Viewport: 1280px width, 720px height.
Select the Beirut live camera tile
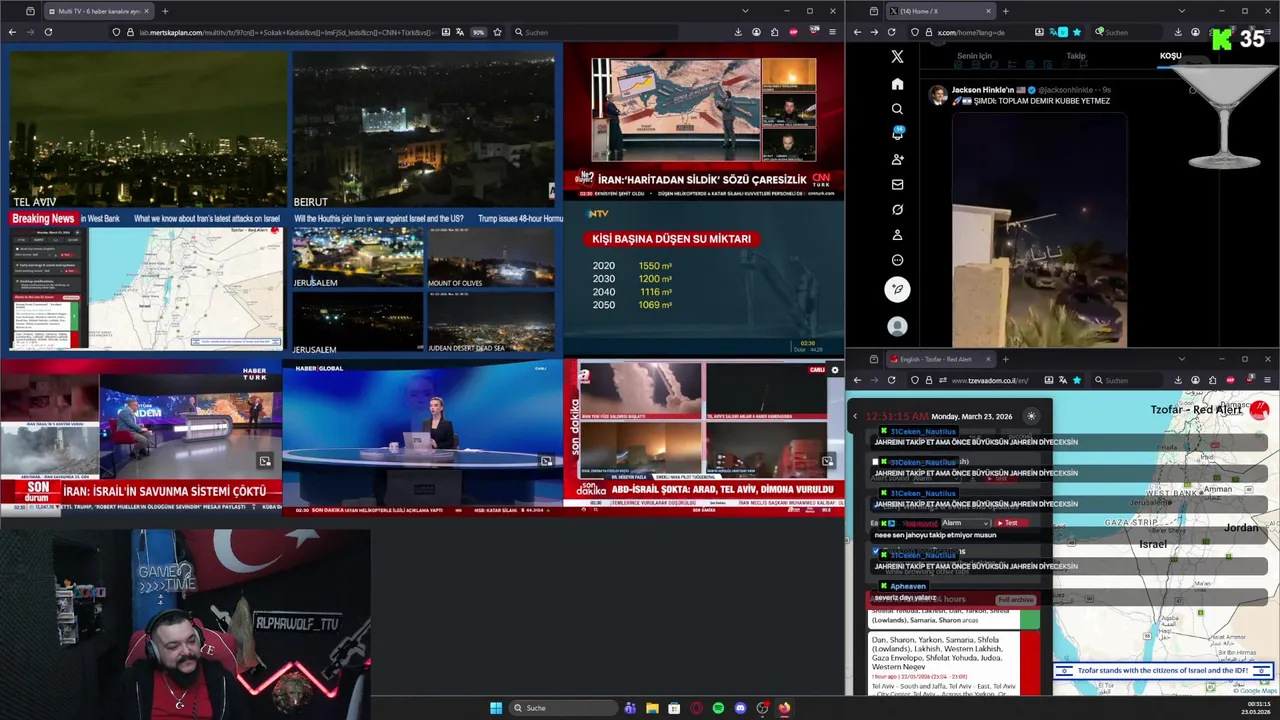click(x=423, y=130)
